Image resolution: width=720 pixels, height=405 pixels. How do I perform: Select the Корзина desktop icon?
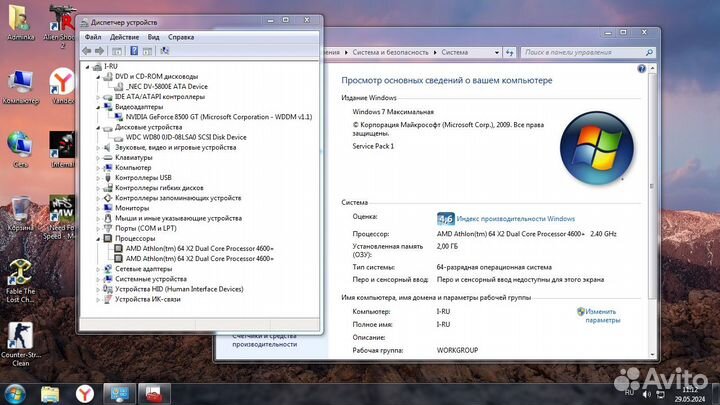coord(20,213)
